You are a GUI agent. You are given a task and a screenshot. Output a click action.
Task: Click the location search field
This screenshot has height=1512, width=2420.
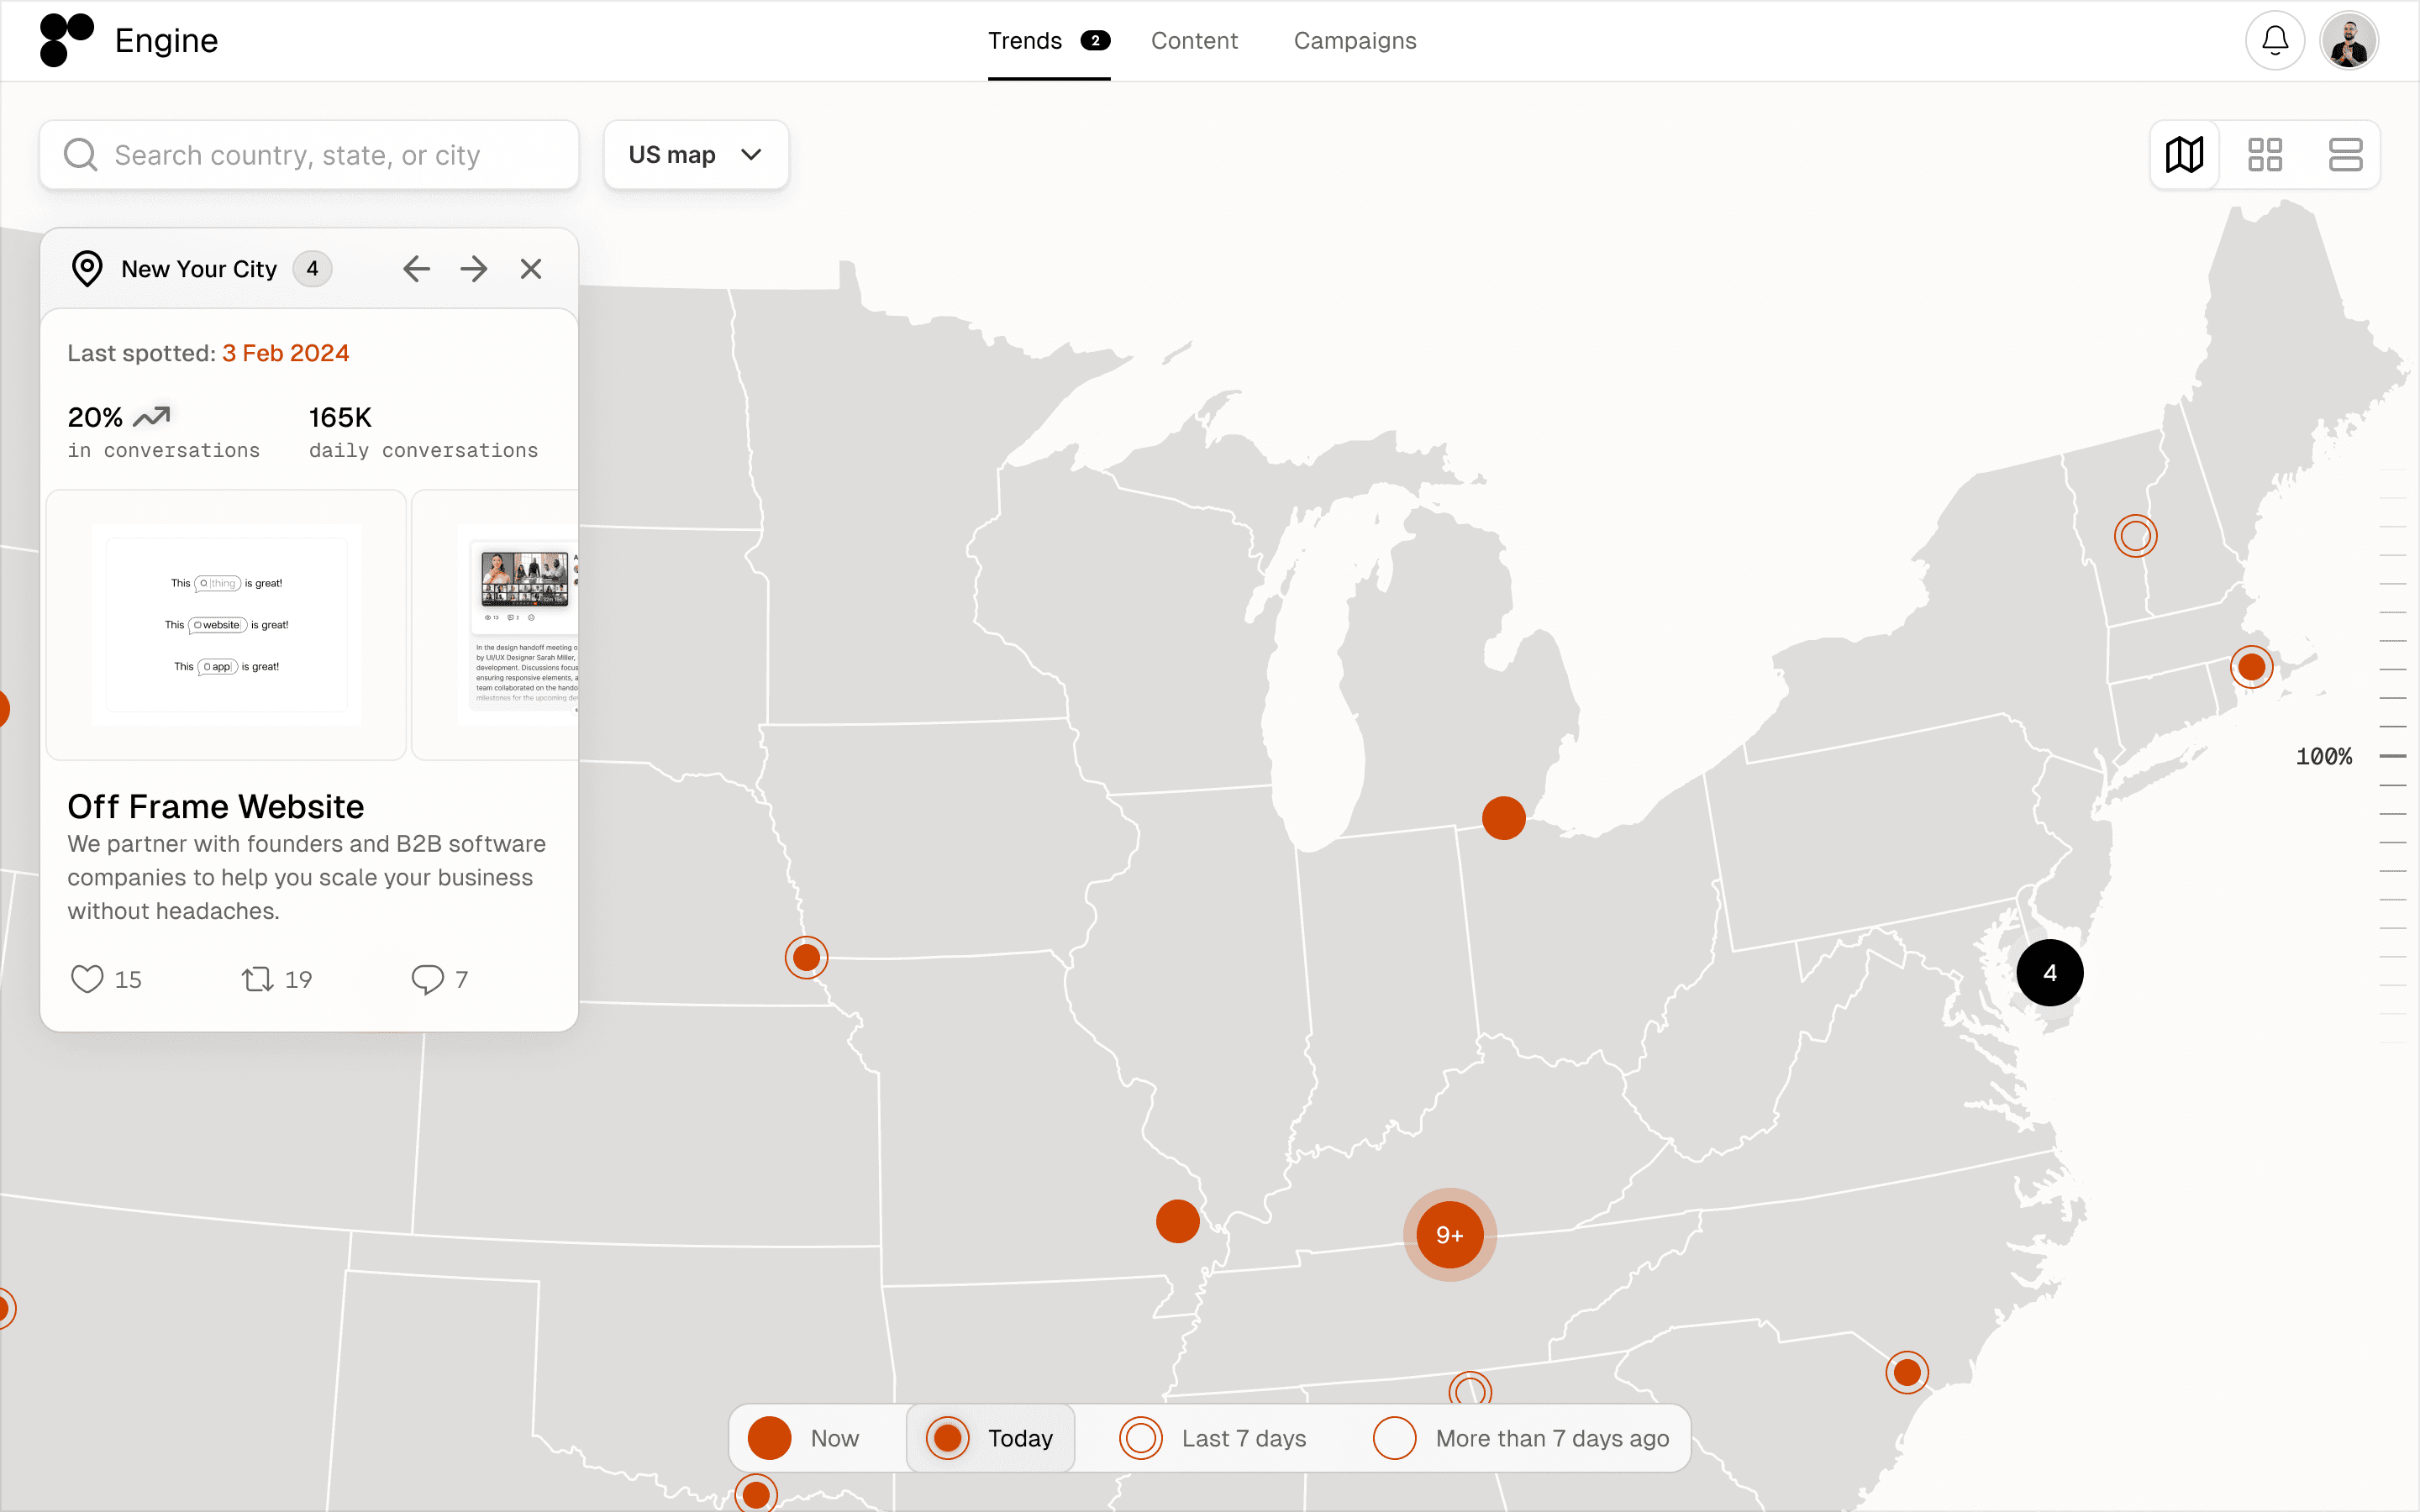(310, 155)
